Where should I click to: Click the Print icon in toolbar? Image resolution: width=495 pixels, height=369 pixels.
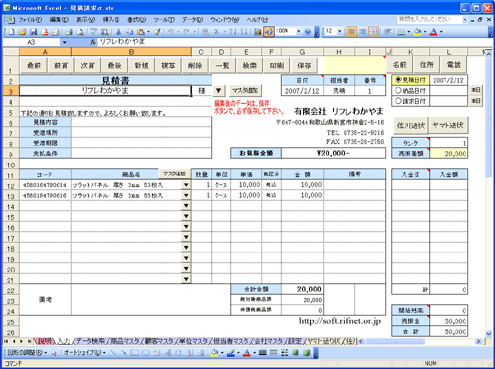[69, 32]
